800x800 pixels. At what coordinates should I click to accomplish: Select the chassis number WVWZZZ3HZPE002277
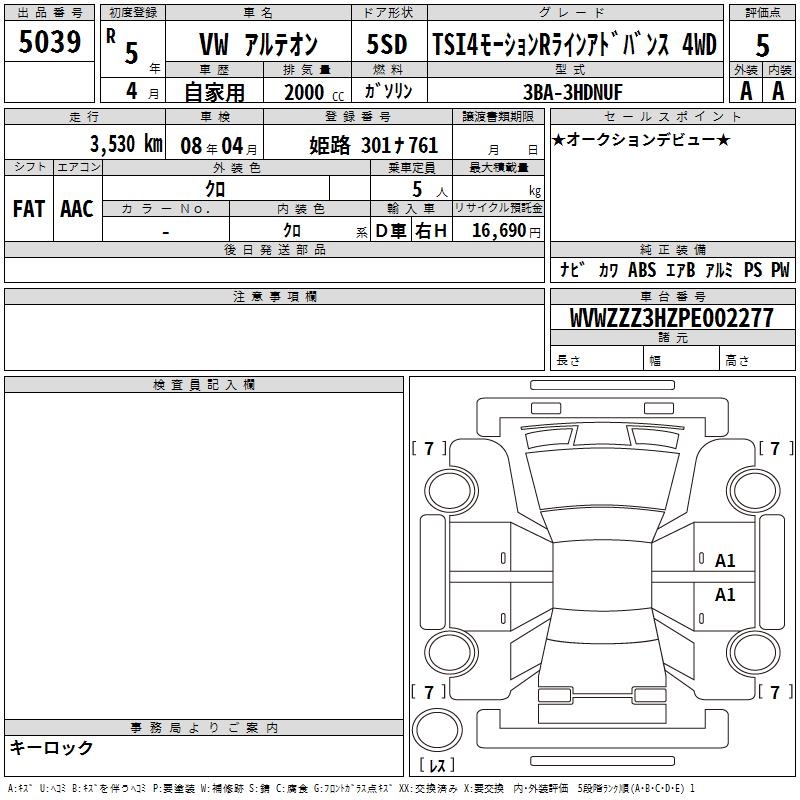tap(671, 318)
